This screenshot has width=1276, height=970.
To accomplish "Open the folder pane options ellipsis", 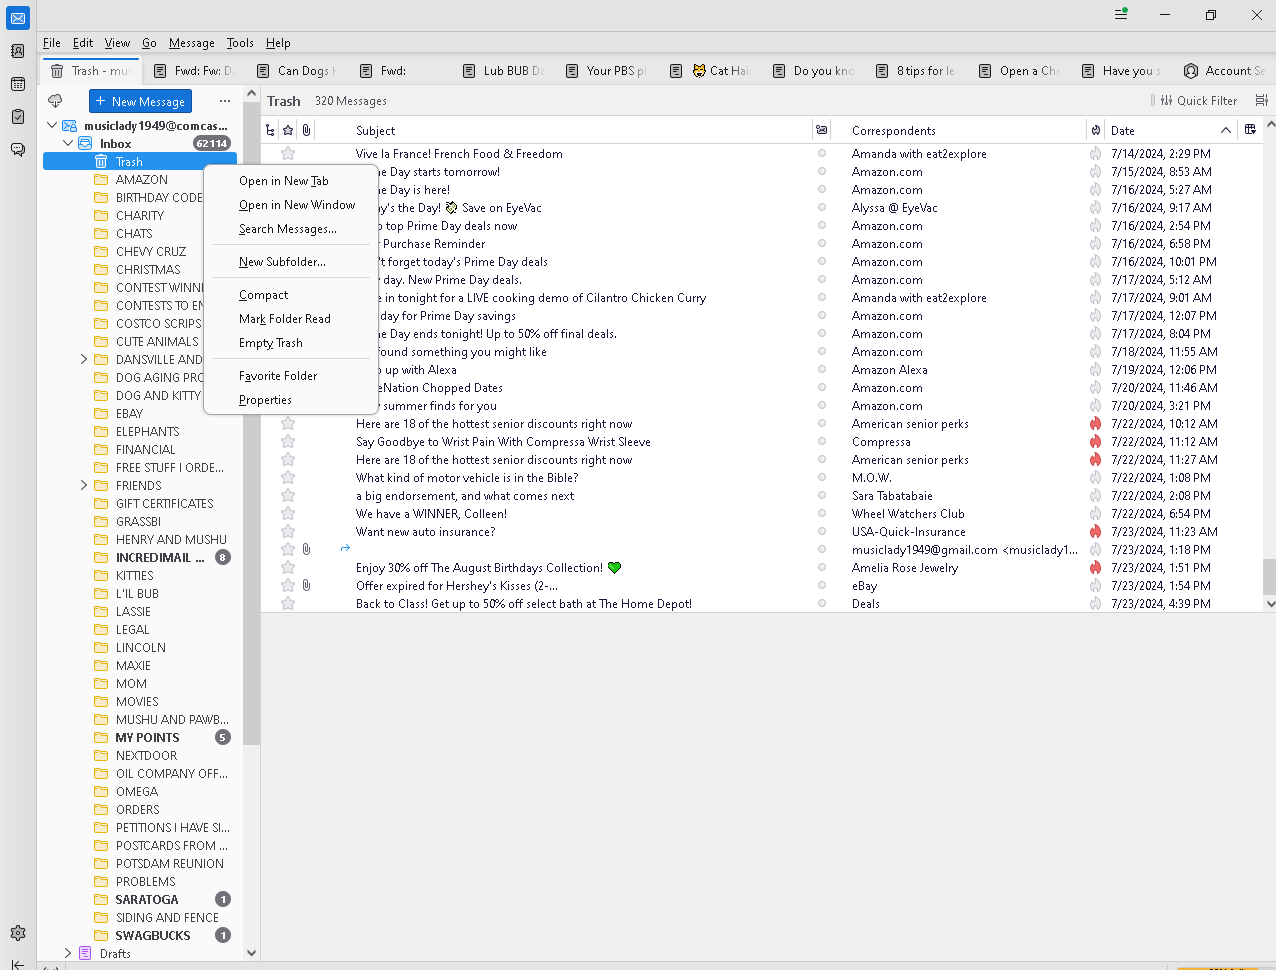I will (x=225, y=101).
